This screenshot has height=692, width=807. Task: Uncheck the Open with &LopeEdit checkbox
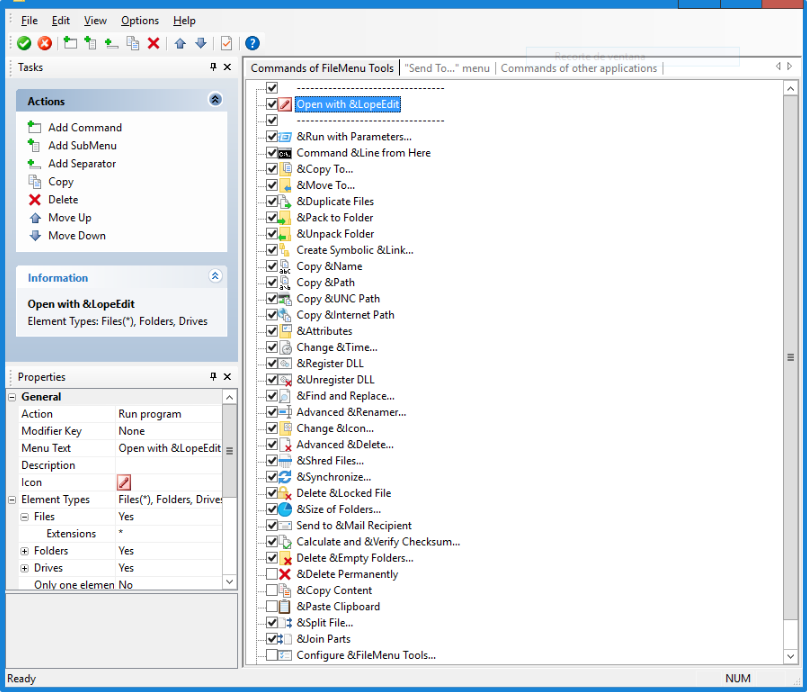coord(272,104)
